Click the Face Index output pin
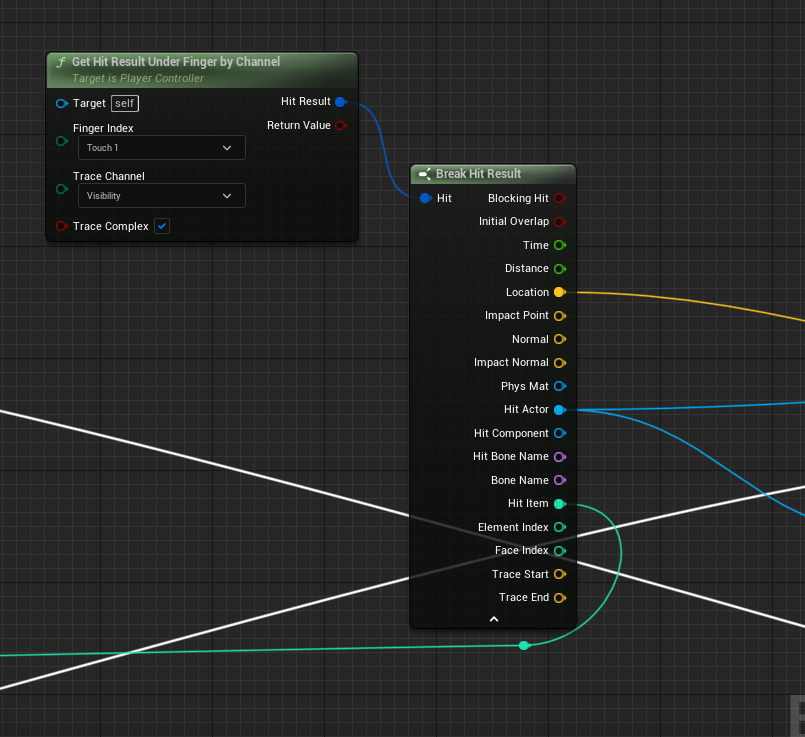This screenshot has height=737, width=805. 559,551
